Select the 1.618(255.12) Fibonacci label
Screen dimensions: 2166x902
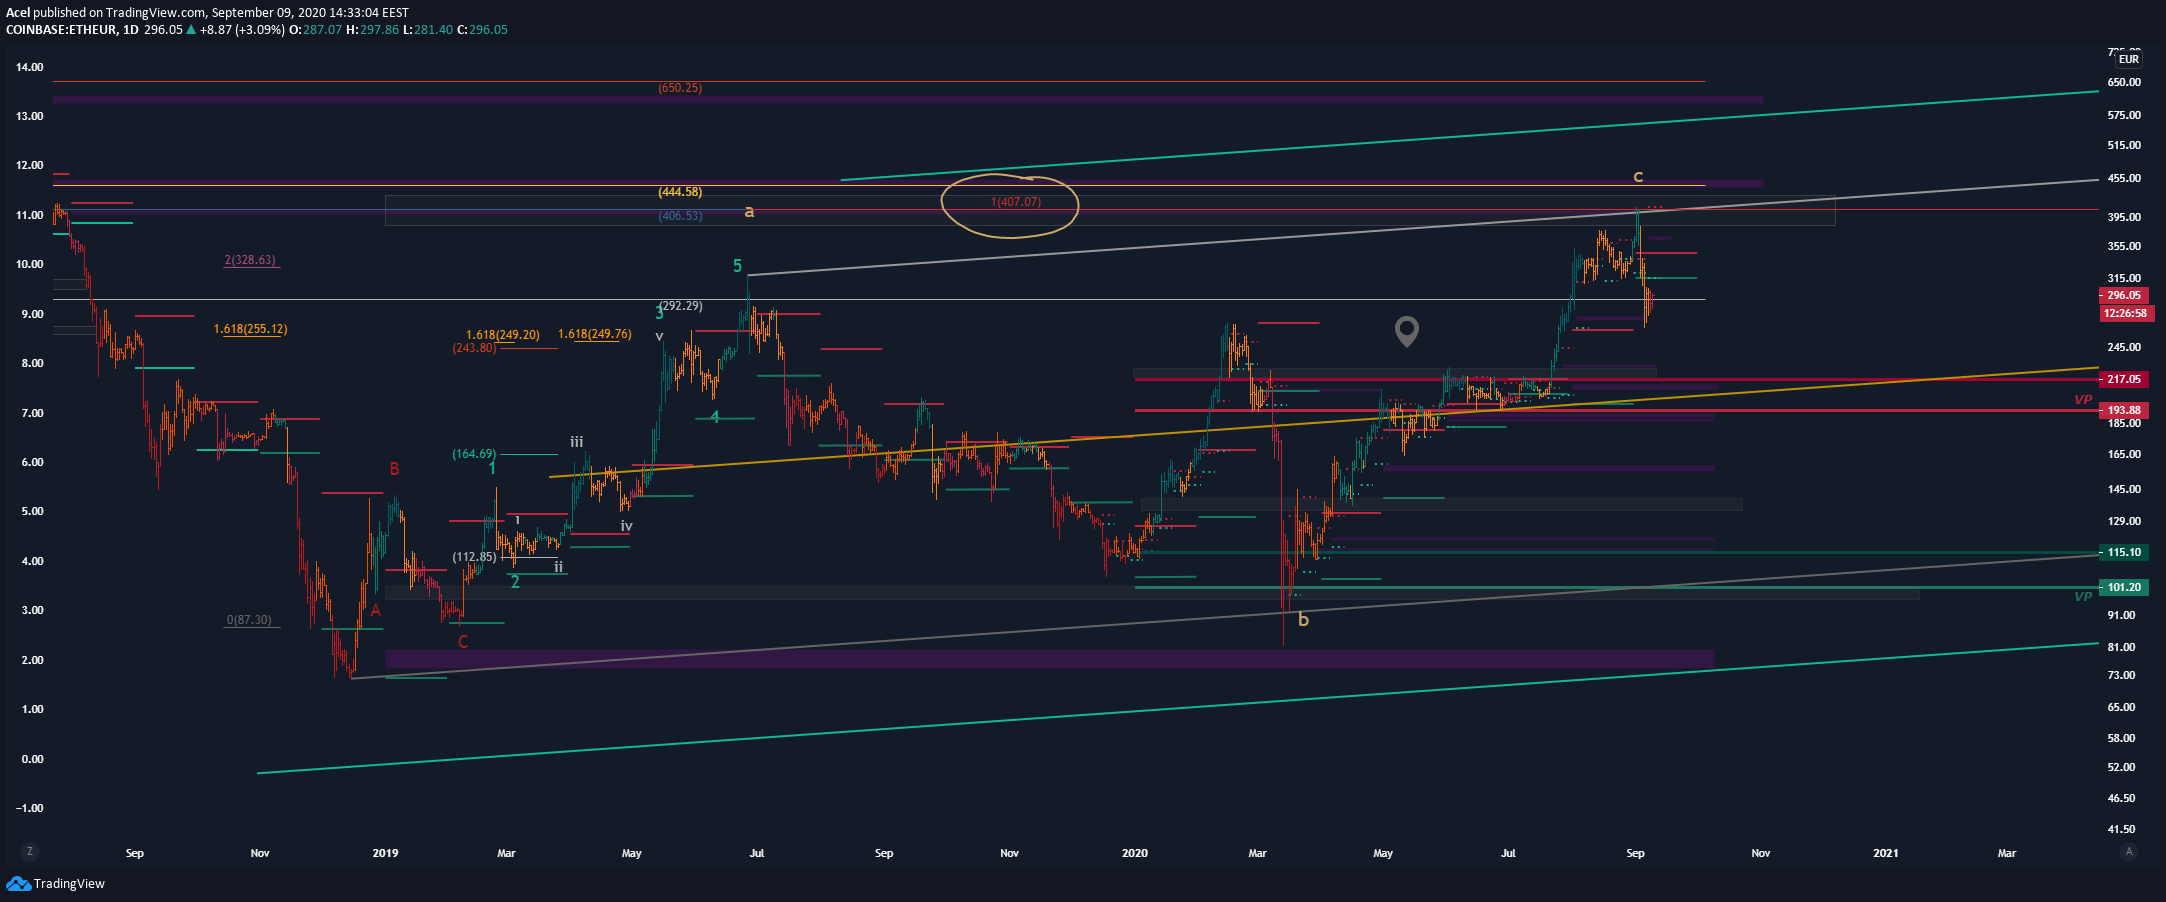tap(250, 329)
